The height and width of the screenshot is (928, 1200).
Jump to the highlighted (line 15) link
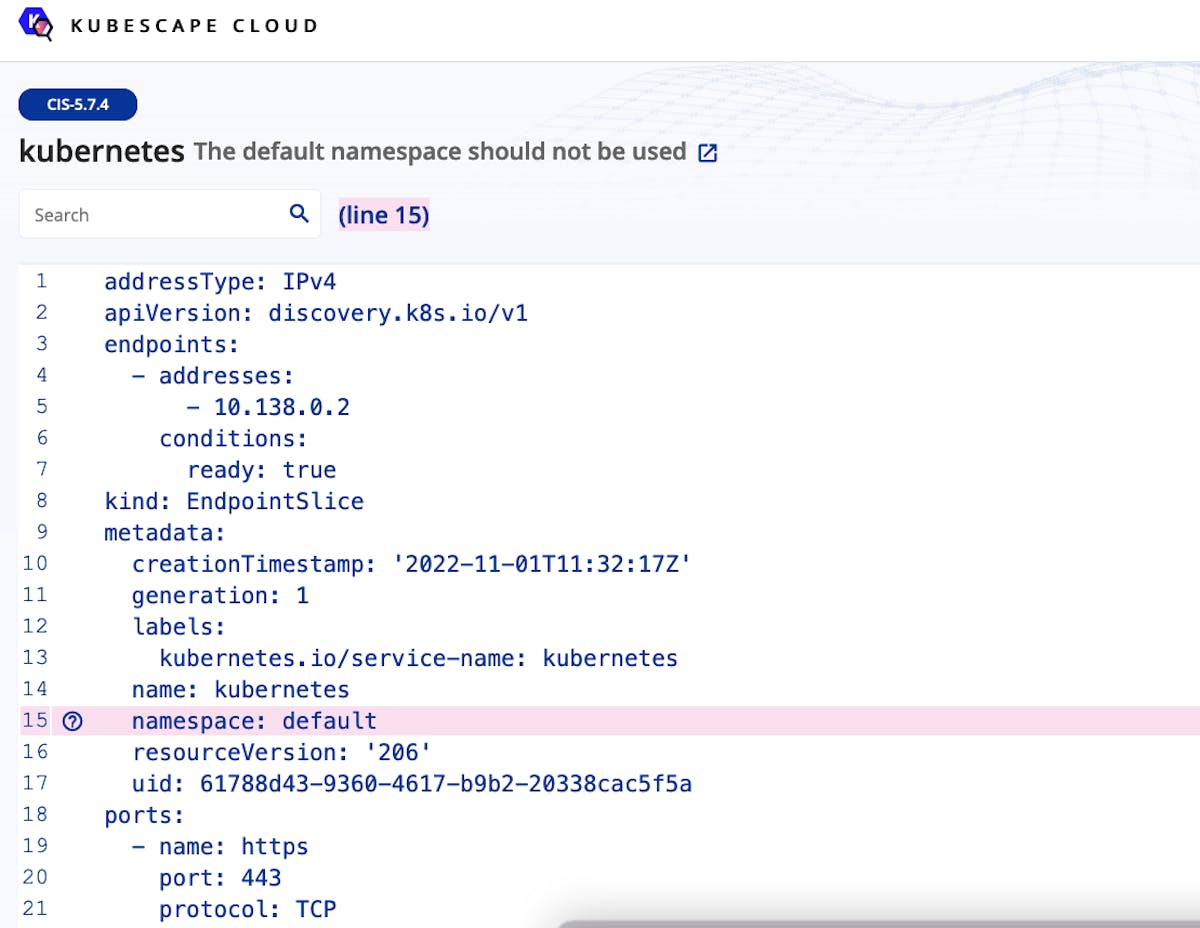[383, 215]
